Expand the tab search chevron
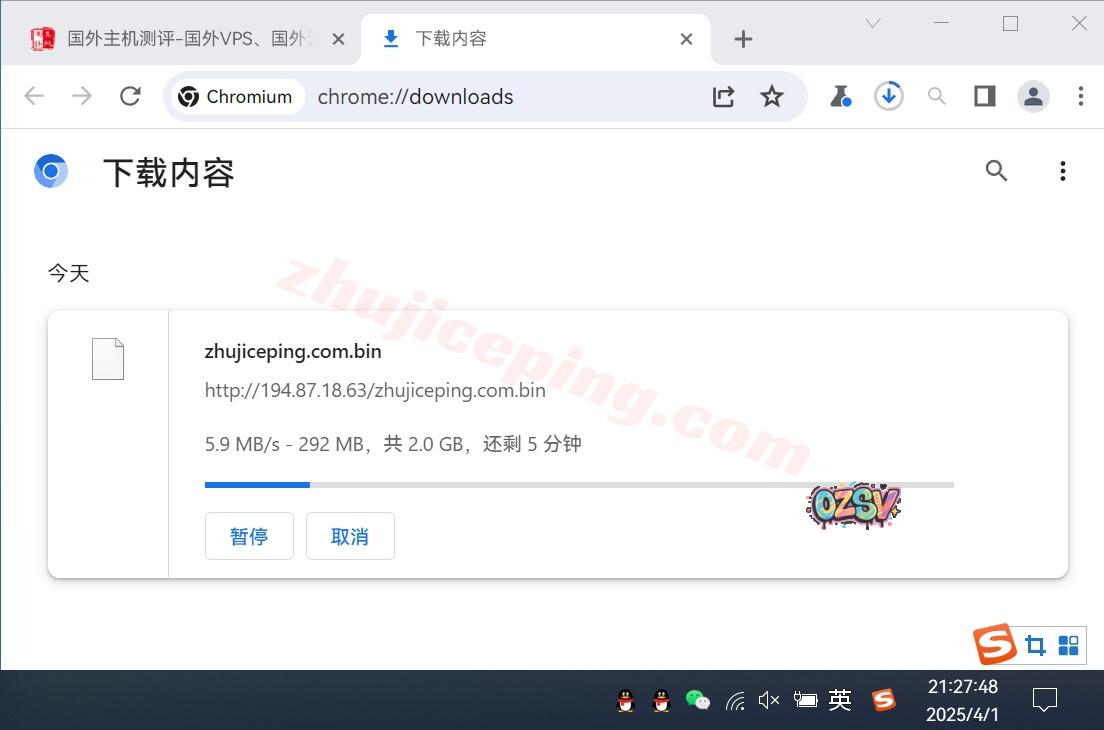This screenshot has height=730, width=1104. (873, 23)
